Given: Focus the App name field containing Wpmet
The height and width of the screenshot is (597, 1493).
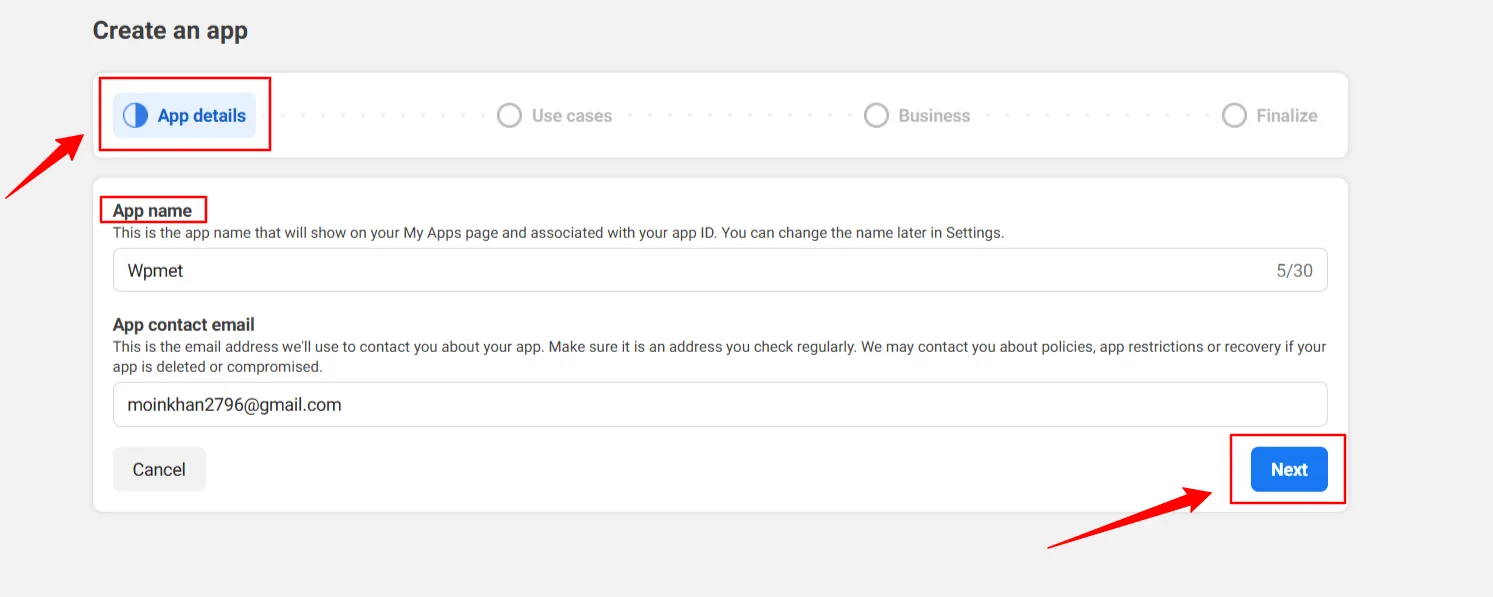Looking at the screenshot, I should tap(720, 270).
